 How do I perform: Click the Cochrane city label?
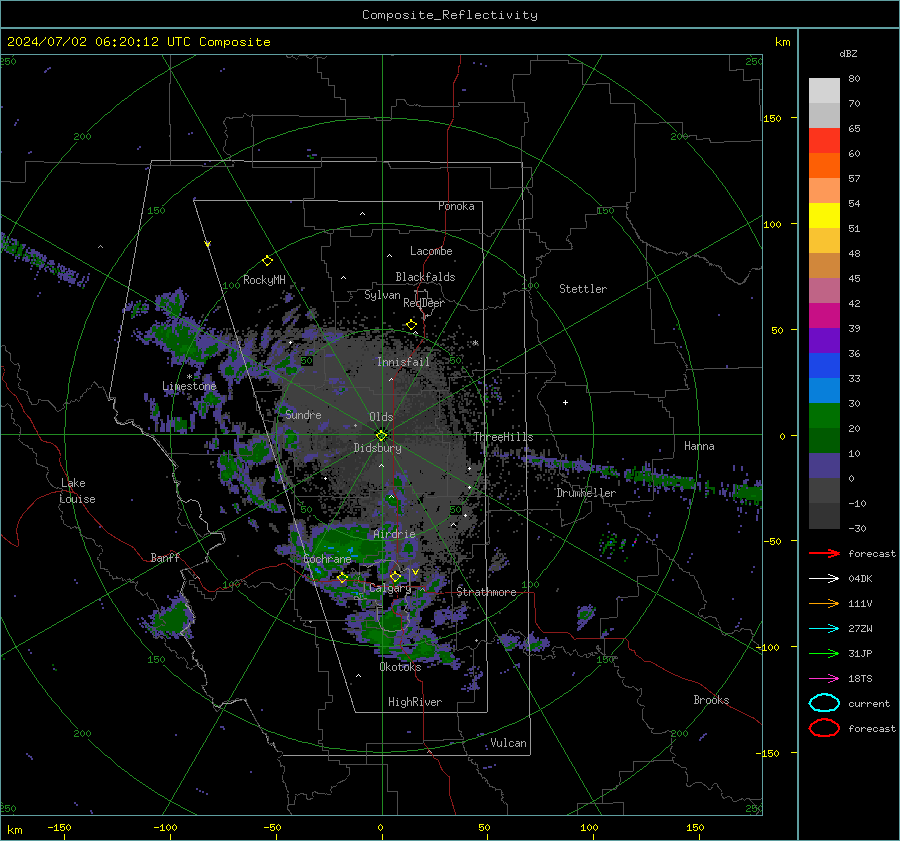click(x=327, y=559)
